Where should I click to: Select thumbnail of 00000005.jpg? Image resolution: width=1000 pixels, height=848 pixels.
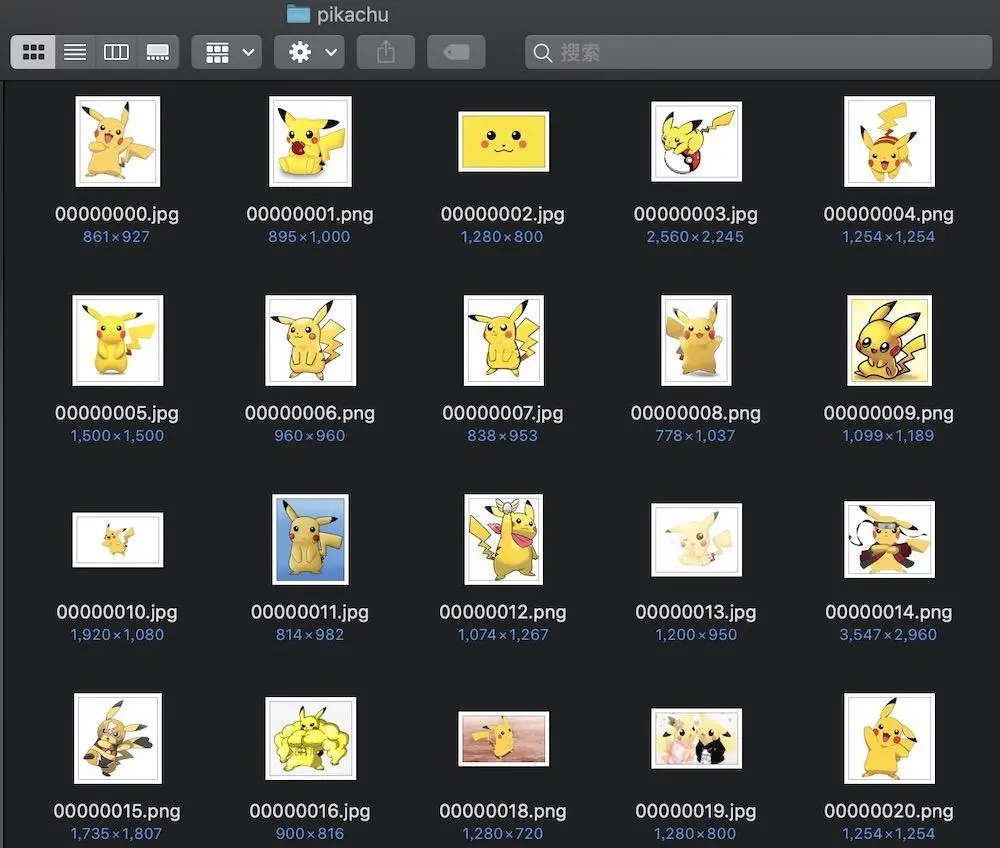pos(117,340)
